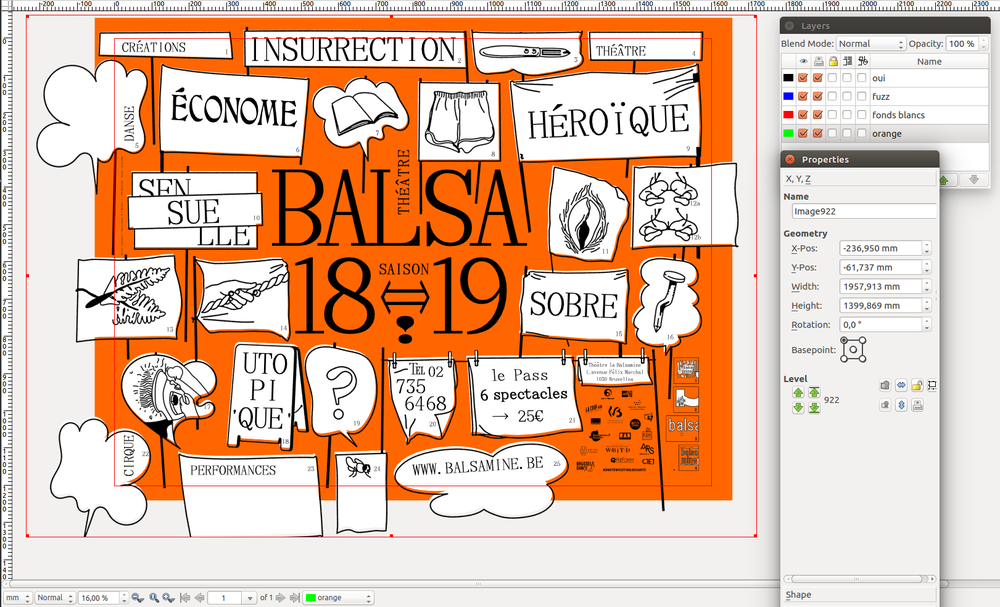This screenshot has width=1000, height=607.
Task: Expand the Shape tab in Properties
Action: click(x=799, y=594)
